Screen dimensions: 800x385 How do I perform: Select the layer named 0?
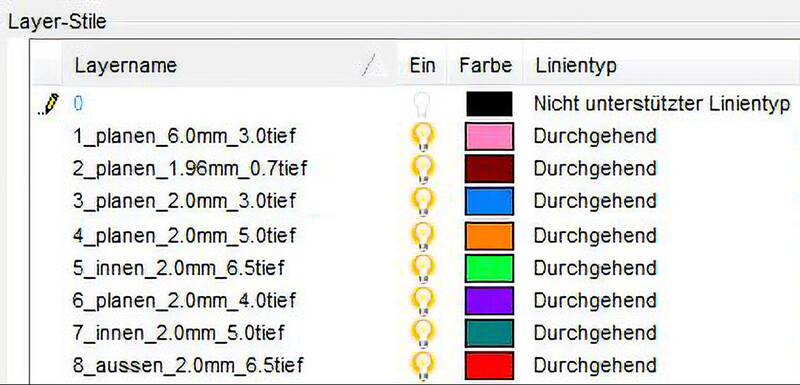[78, 104]
